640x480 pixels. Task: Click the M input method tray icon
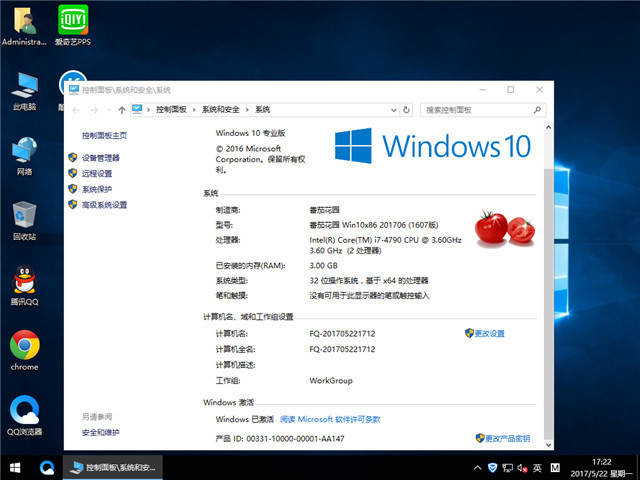555,468
